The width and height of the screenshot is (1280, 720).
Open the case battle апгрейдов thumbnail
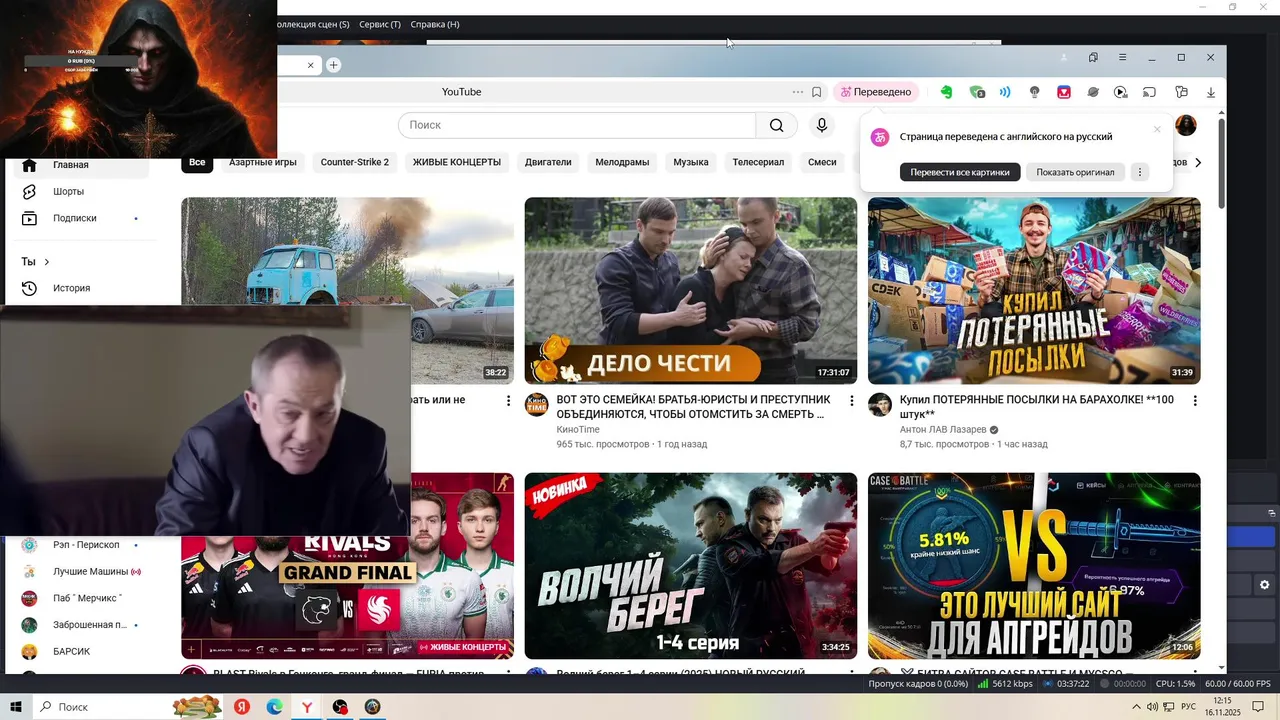pos(1034,566)
